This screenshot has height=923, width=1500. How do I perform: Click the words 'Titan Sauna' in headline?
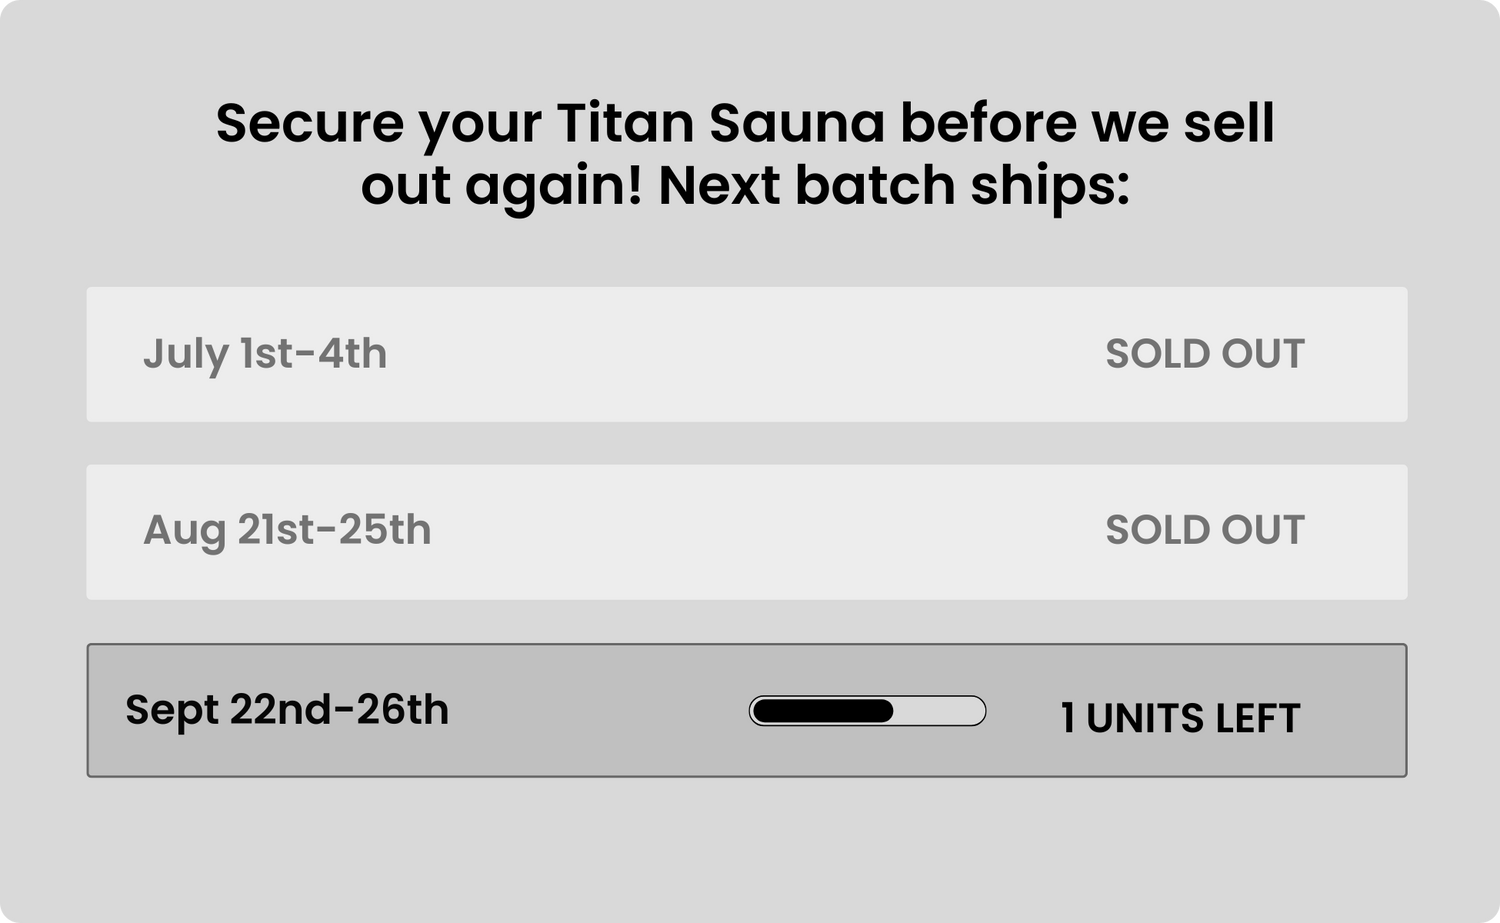(x=721, y=123)
